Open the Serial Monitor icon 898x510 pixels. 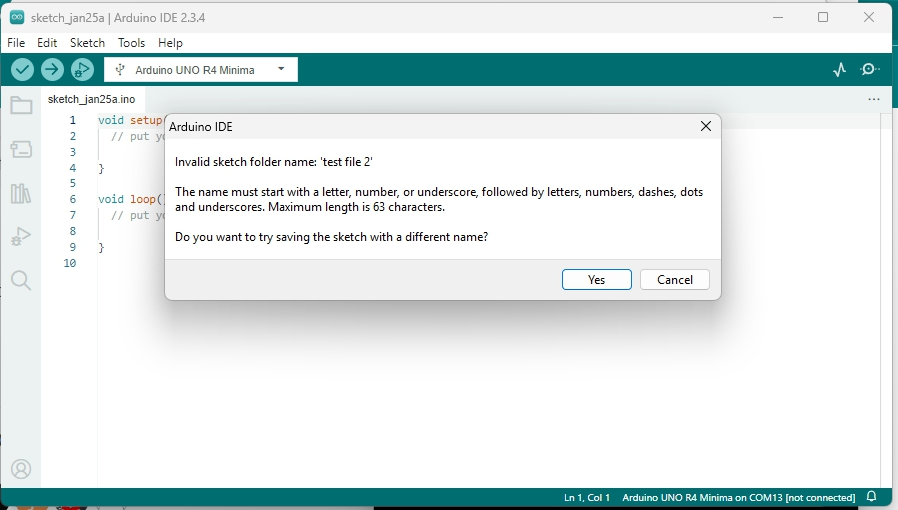tap(869, 70)
